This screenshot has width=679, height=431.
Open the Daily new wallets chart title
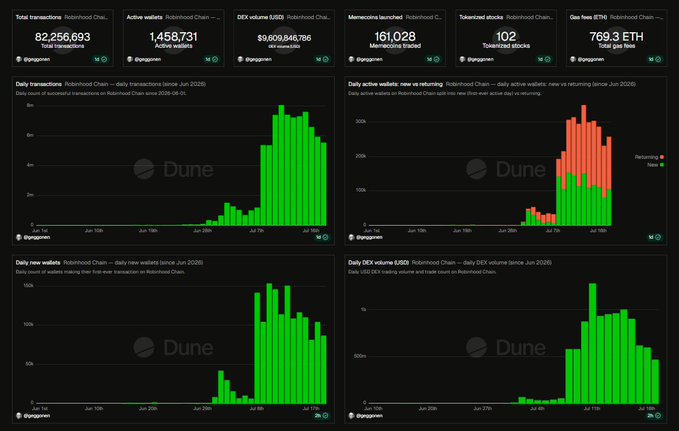tap(38, 262)
